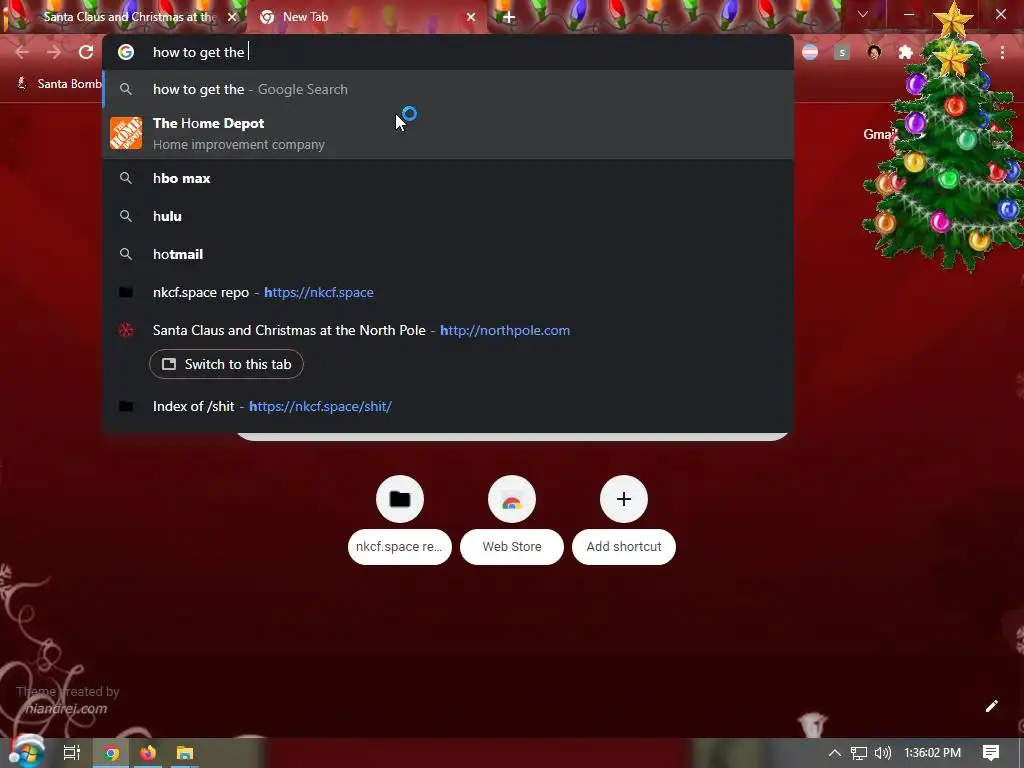
Task: Close the Santa Claus and Christmas tab
Action: tap(232, 17)
